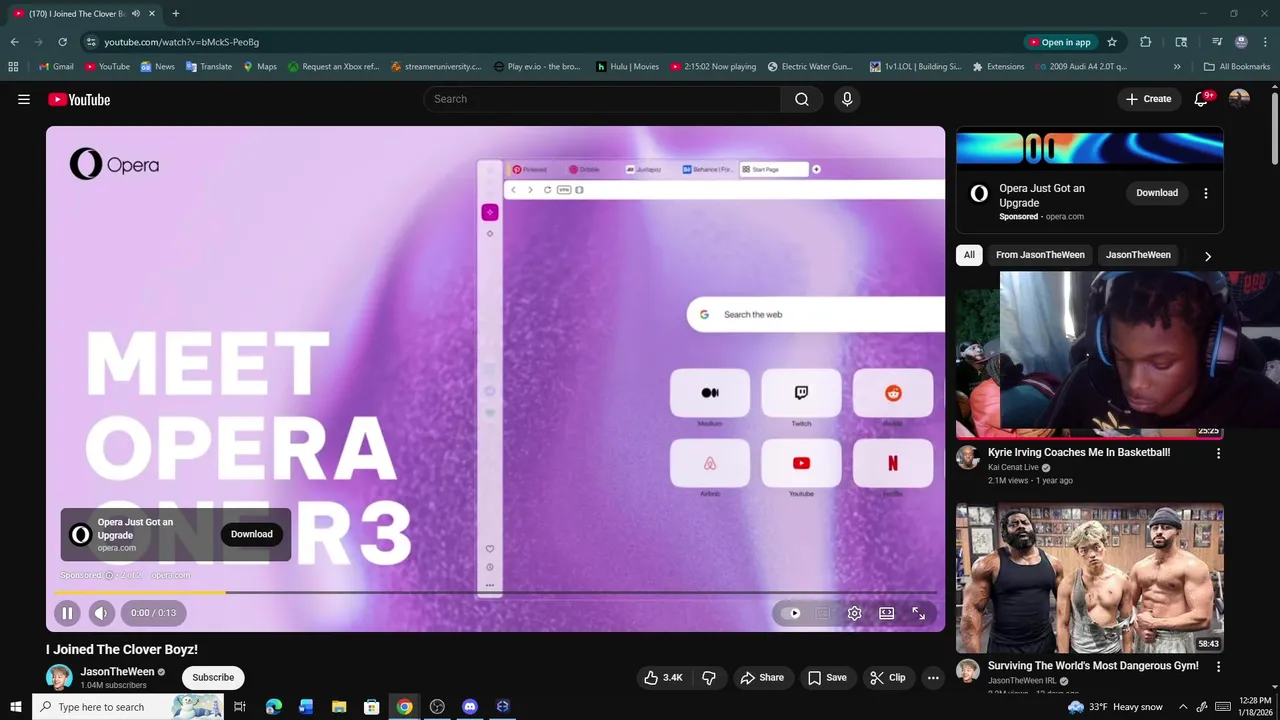Expand hidden bookmarks with the chevron
This screenshot has width=1280, height=720.
(x=1177, y=67)
